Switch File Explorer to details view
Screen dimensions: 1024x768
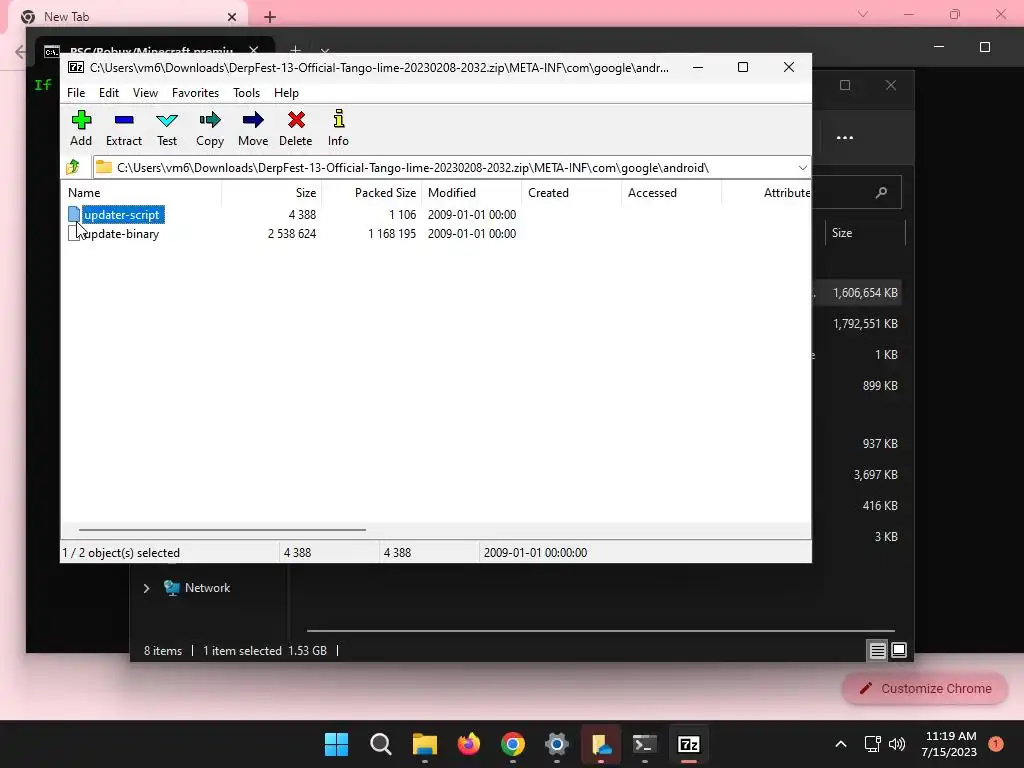877,650
